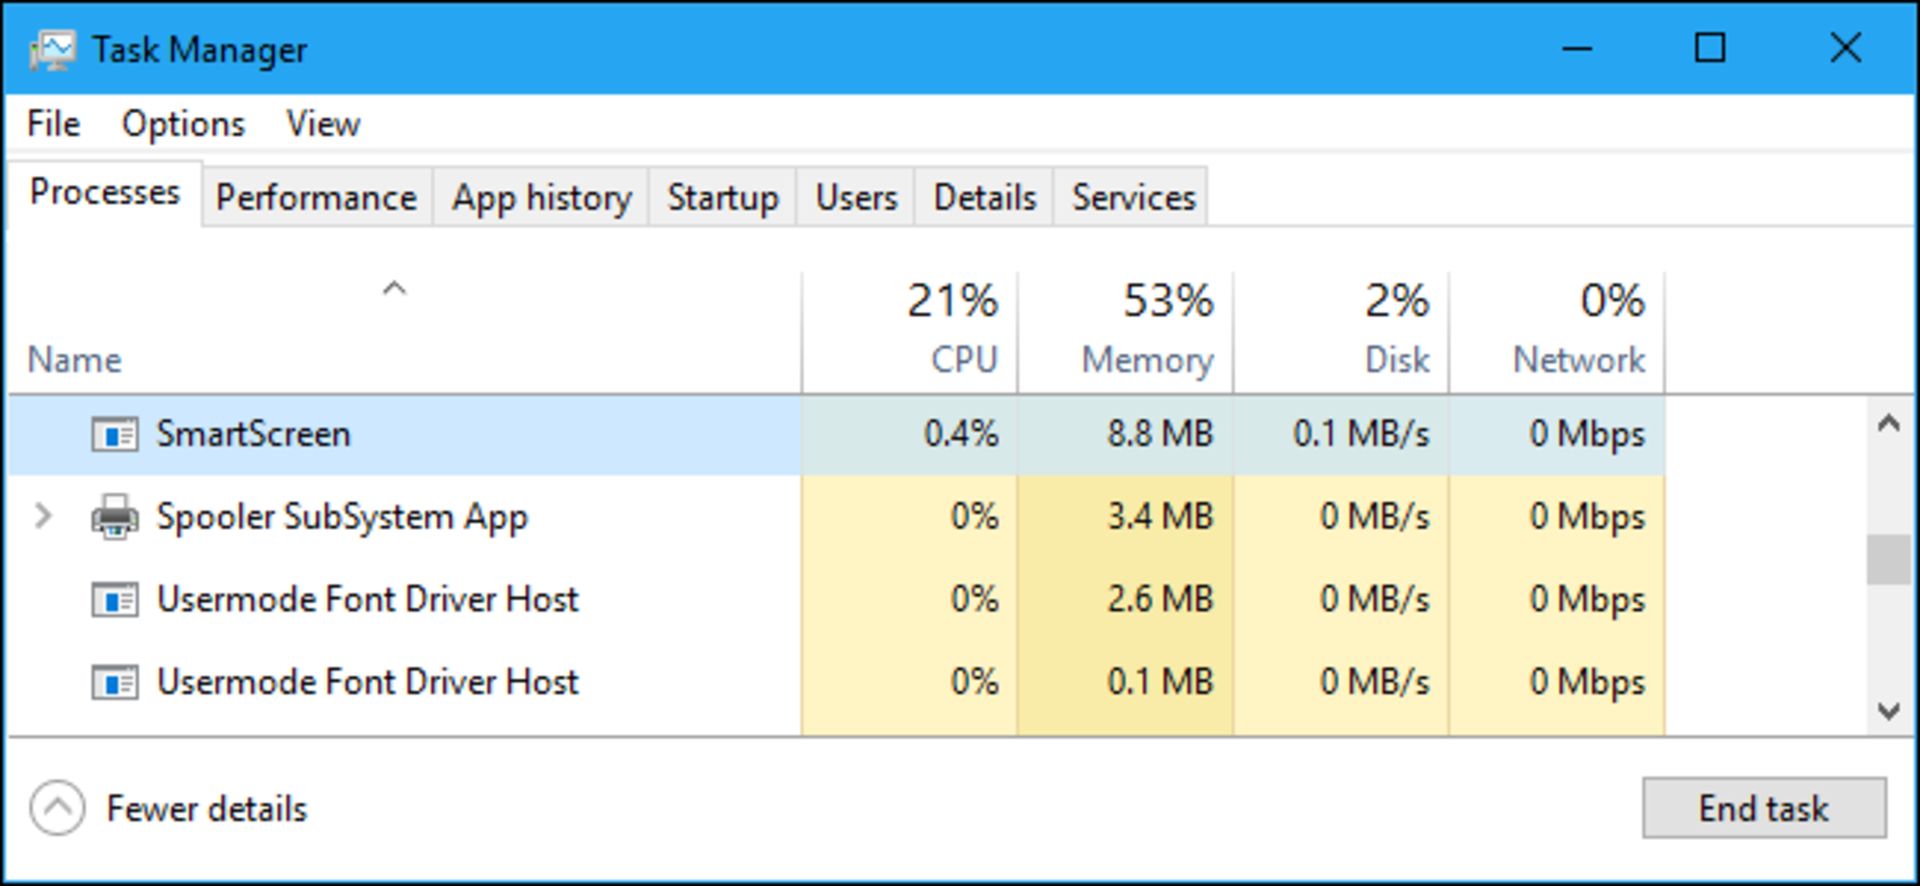Screen dimensions: 1920x886
Task: Click the End task button
Action: click(1764, 808)
